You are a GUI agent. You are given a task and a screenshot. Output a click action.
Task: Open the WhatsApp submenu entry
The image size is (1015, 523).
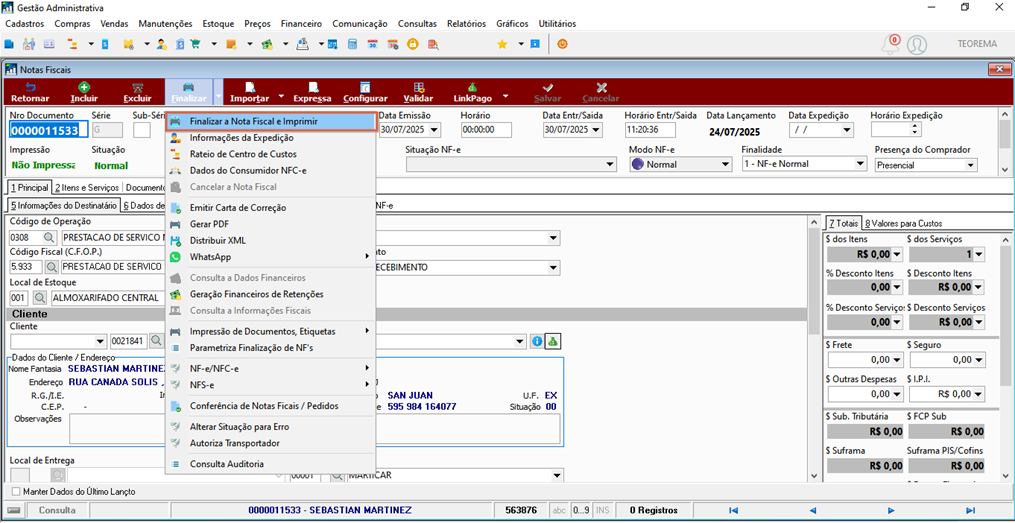point(271,257)
